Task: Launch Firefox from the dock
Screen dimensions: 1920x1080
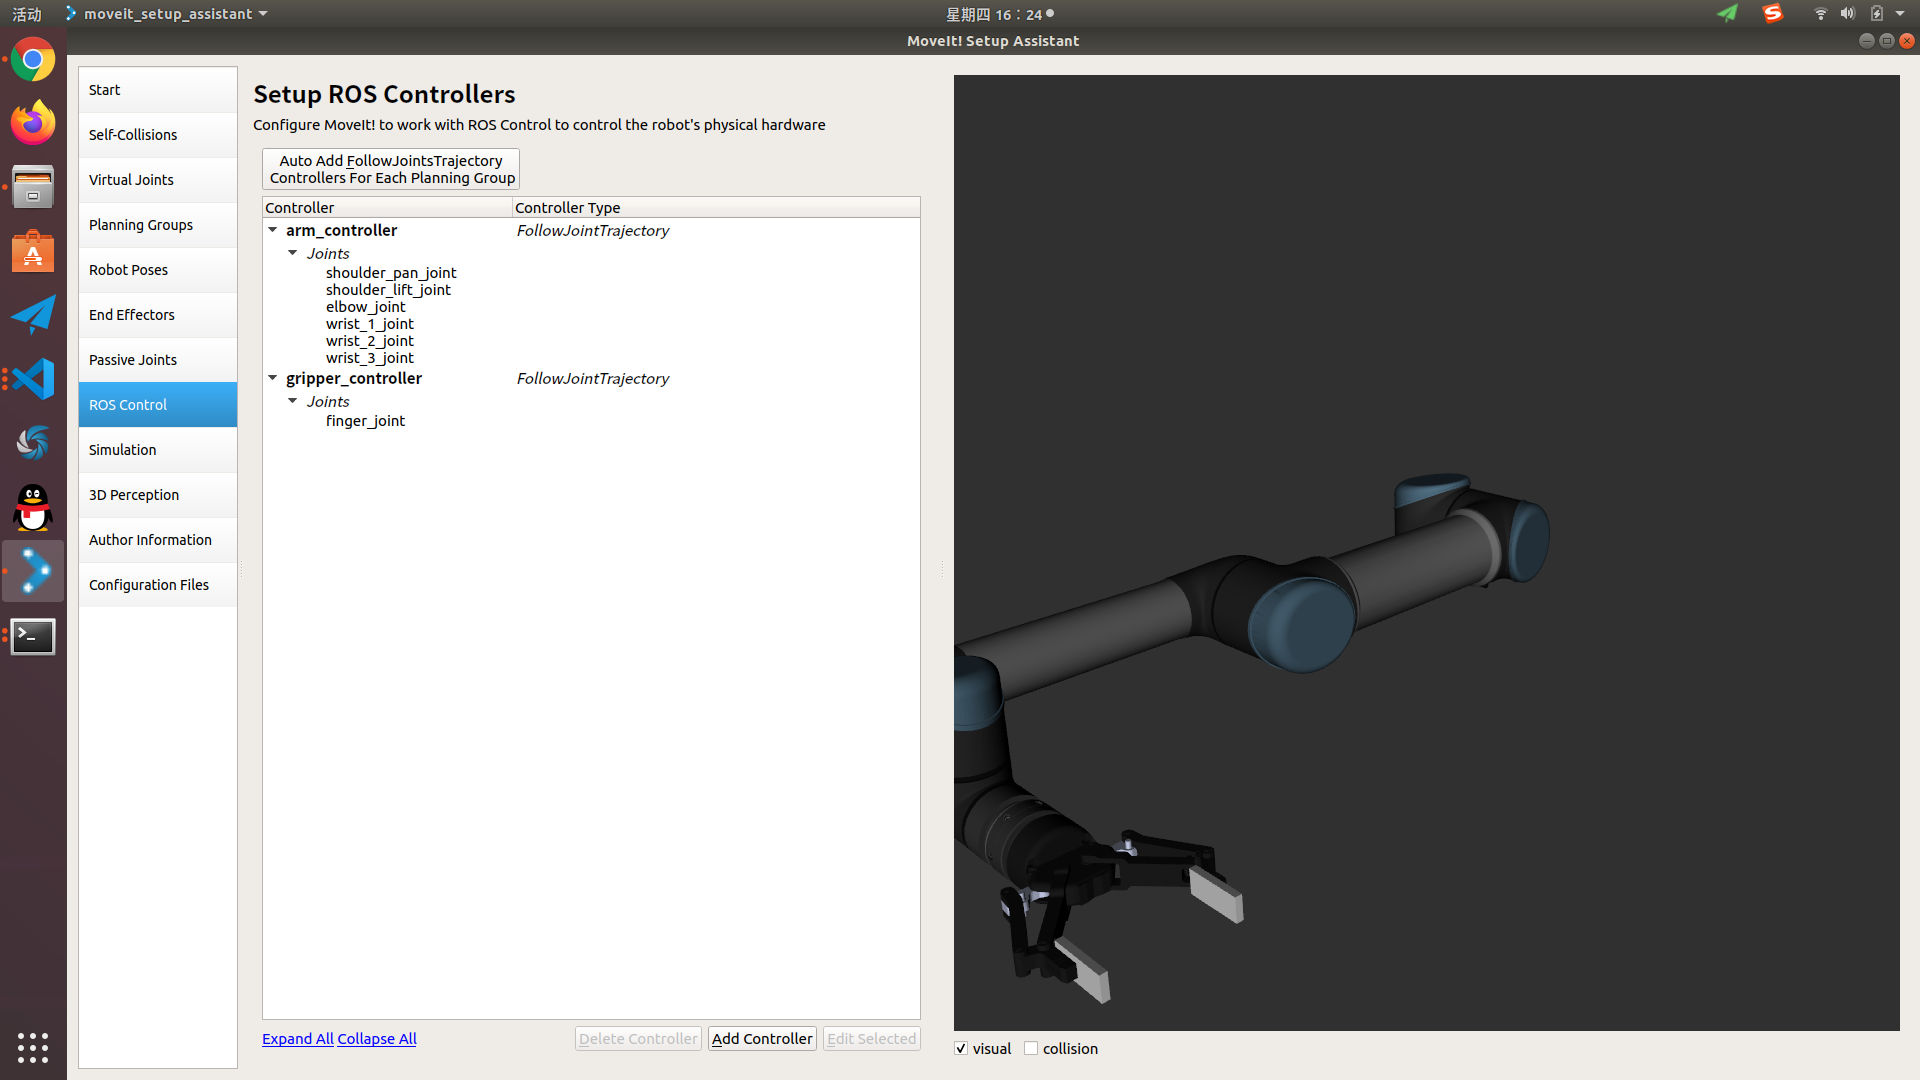Action: [33, 124]
